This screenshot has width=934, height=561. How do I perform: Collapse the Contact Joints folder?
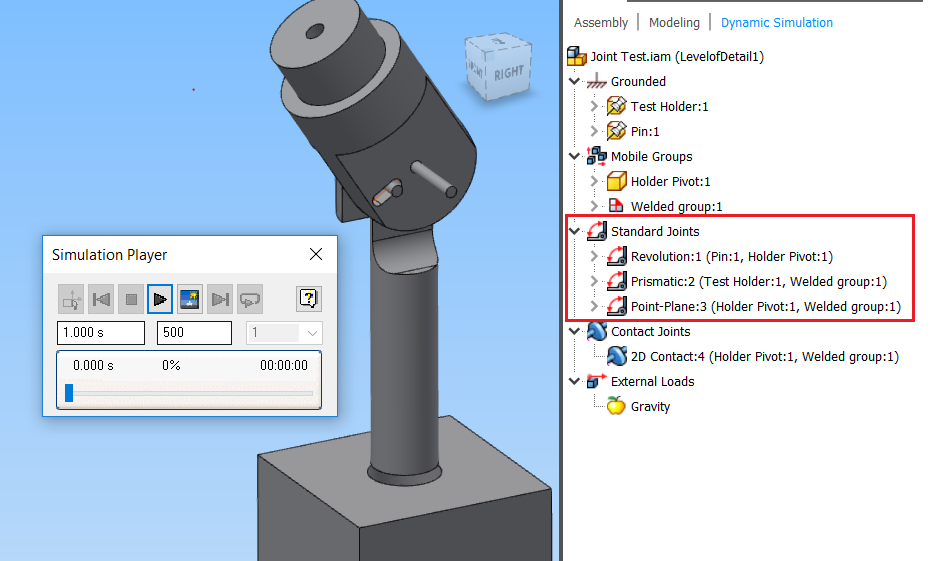point(574,331)
